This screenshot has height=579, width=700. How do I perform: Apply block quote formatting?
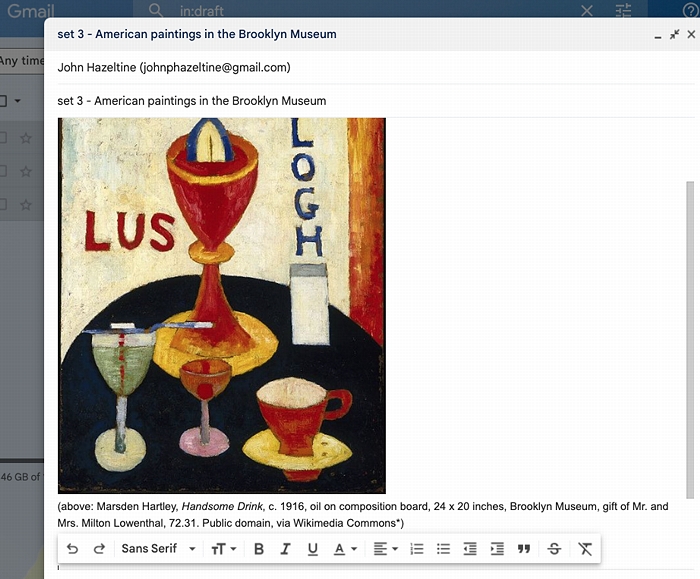click(524, 549)
